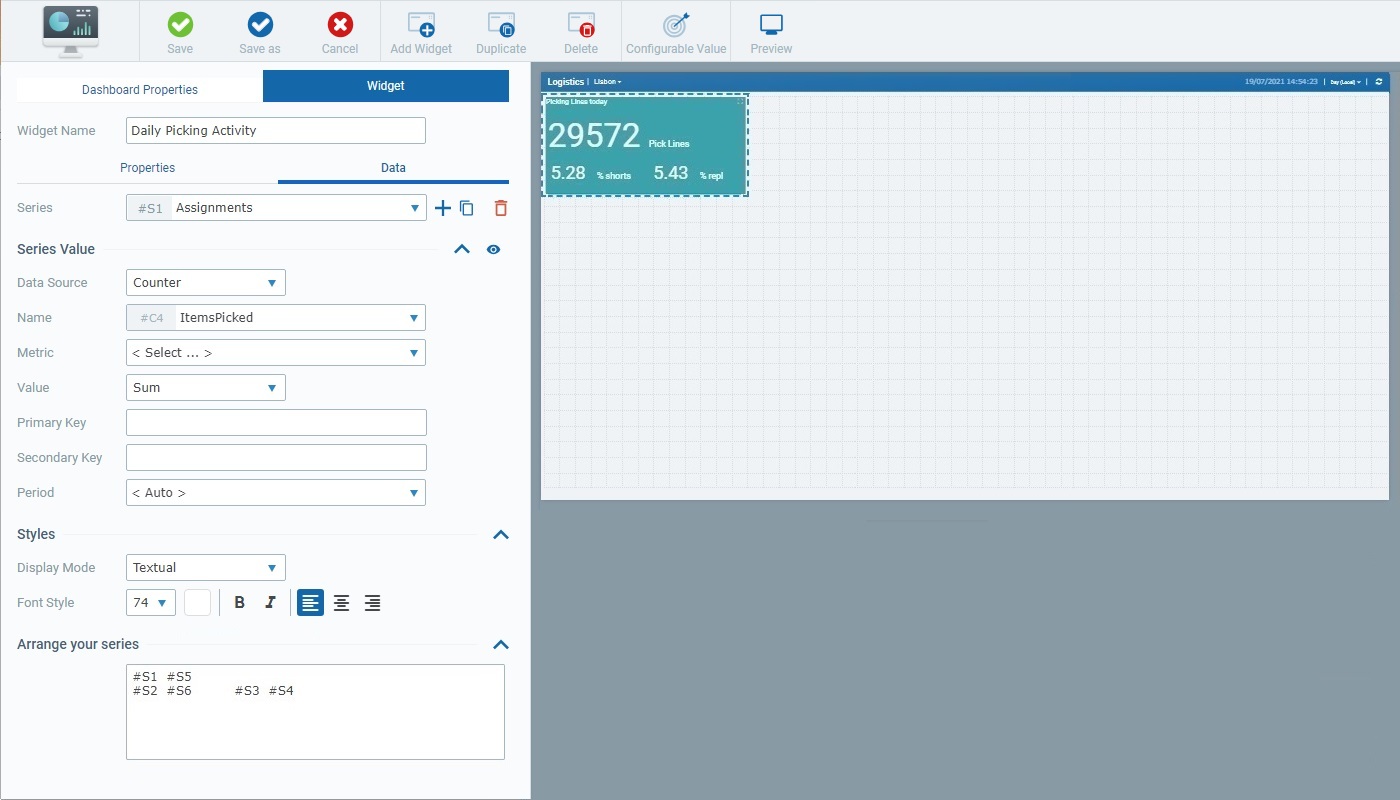
Task: Open the Preview monitor icon
Action: click(x=771, y=26)
